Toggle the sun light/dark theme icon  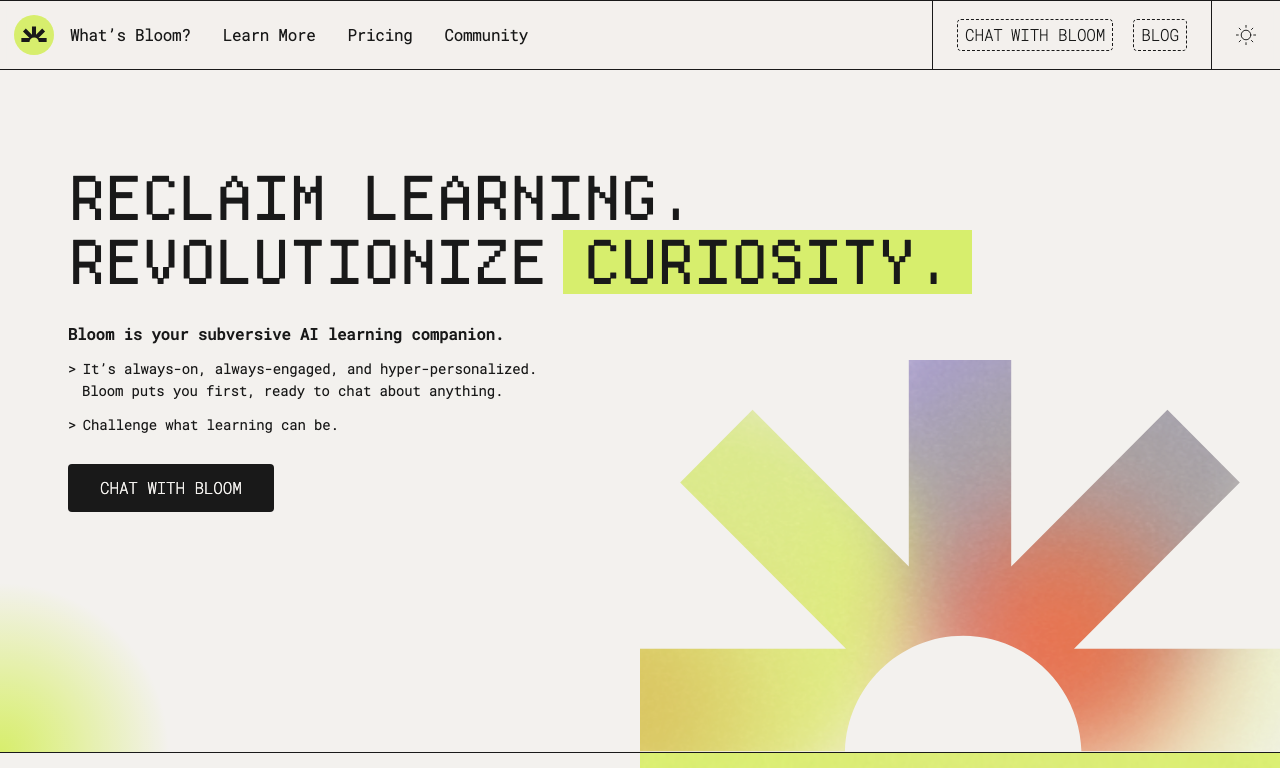[1245, 35]
